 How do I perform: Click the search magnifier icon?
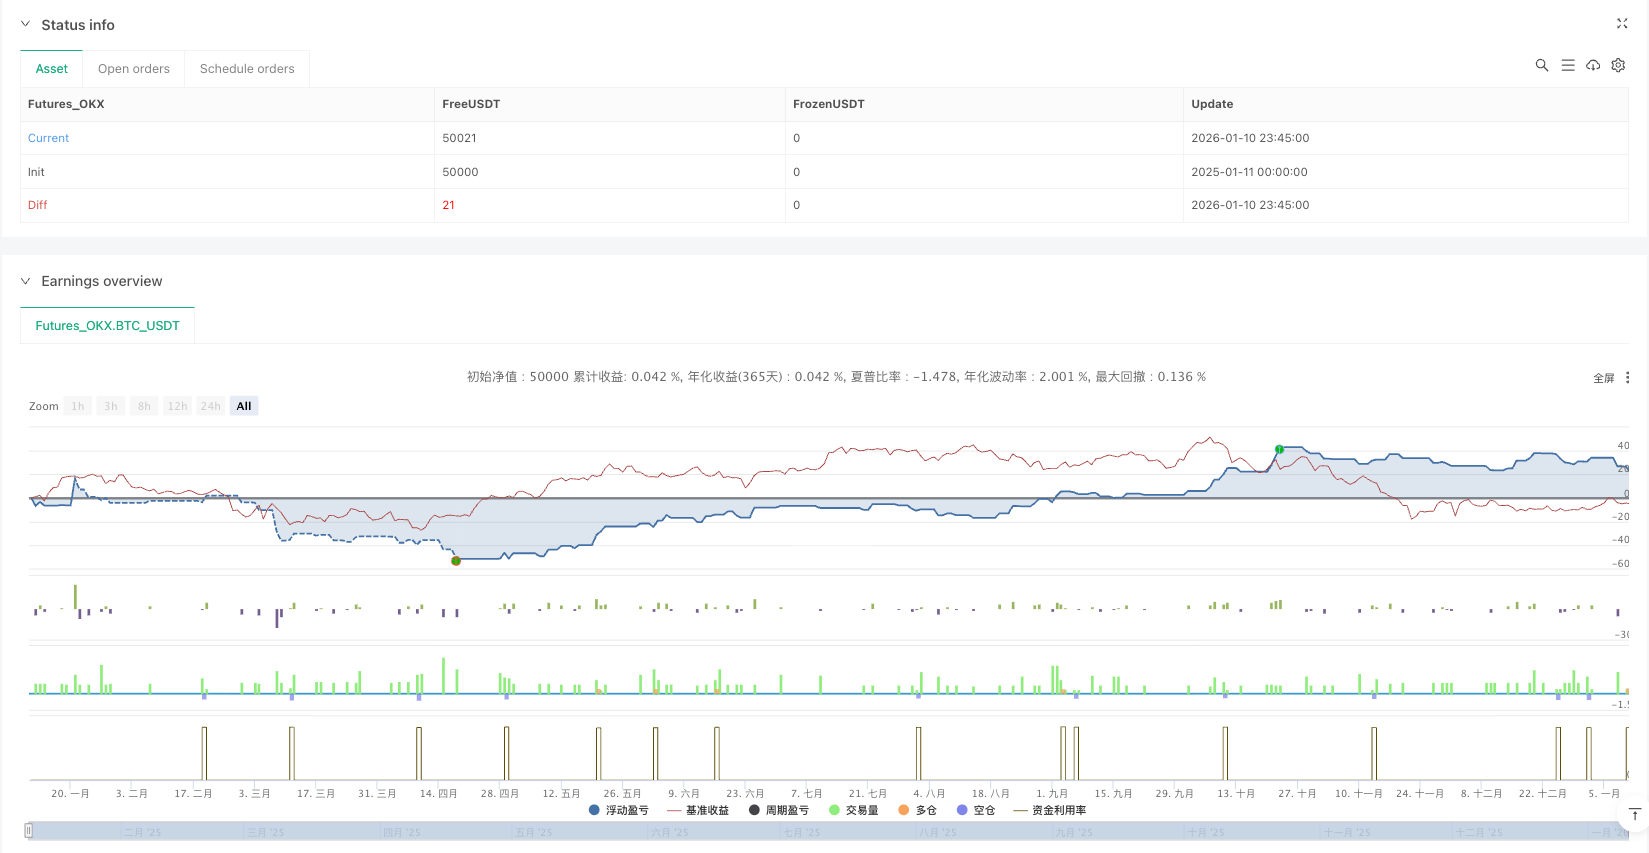tap(1541, 65)
